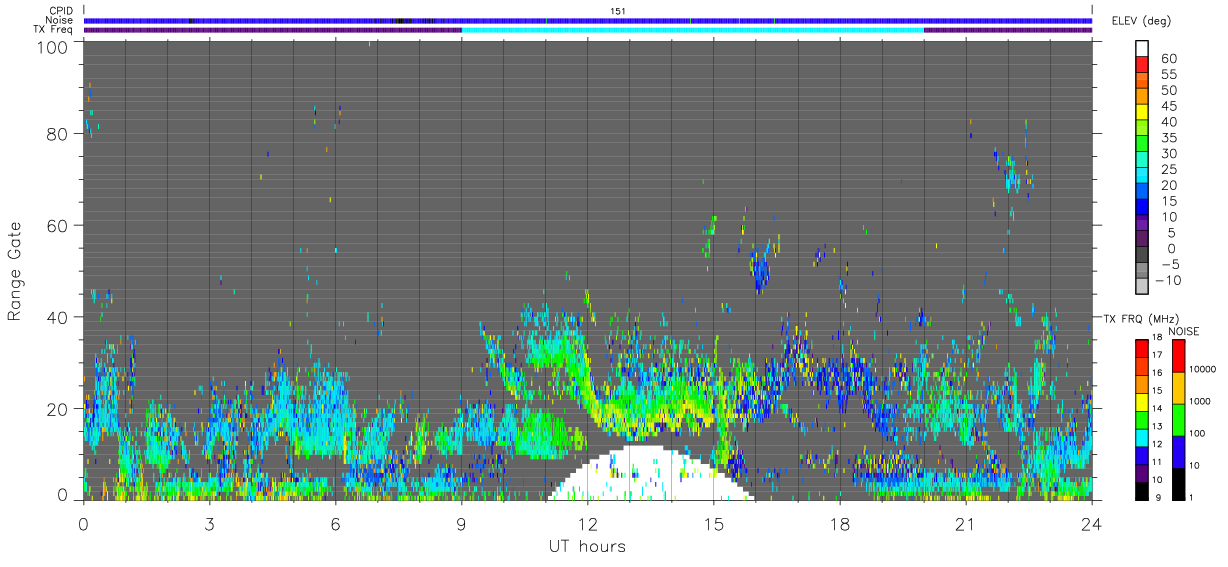Click the "Noise" row label at top left
This screenshot has width=1228, height=567.
60,20
